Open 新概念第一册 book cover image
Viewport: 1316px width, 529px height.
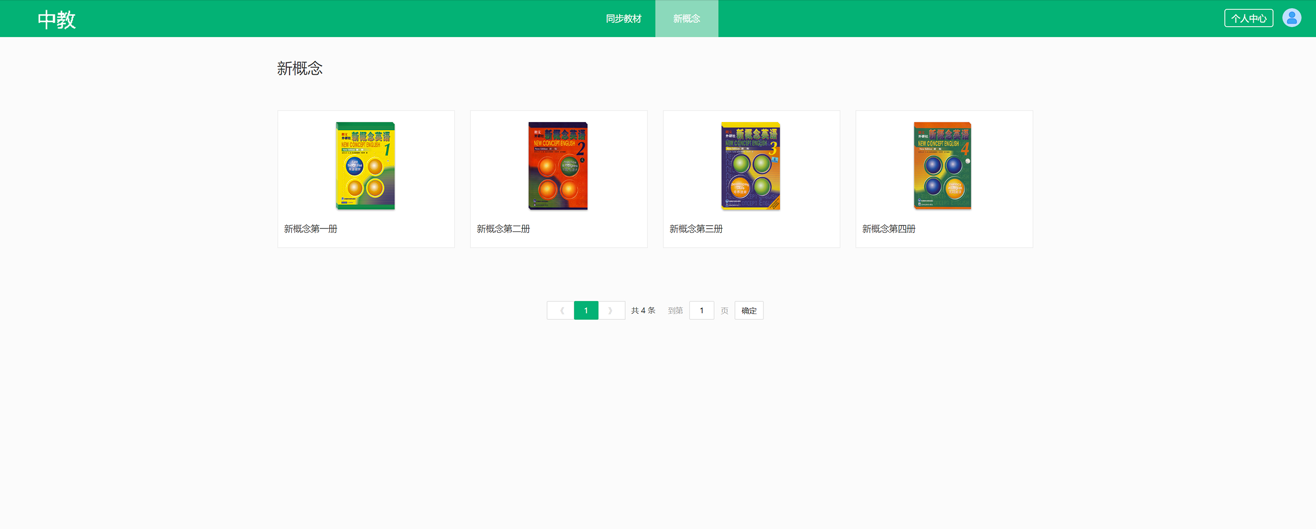[365, 166]
